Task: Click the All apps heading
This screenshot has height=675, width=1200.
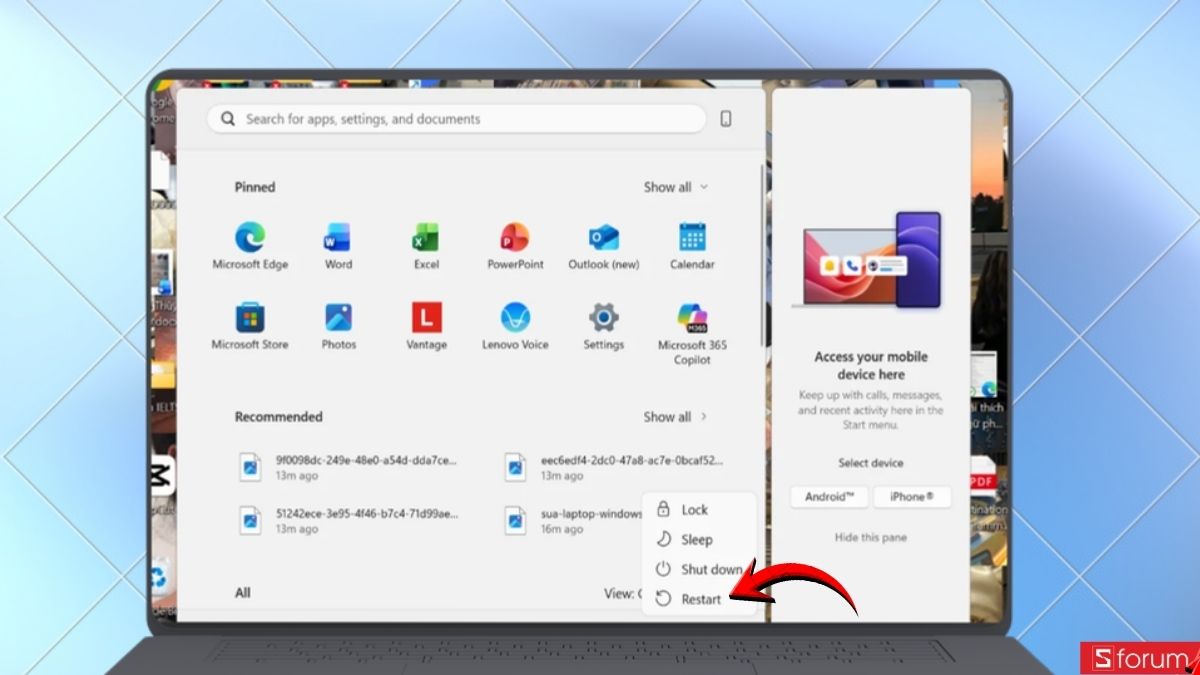Action: tap(243, 593)
